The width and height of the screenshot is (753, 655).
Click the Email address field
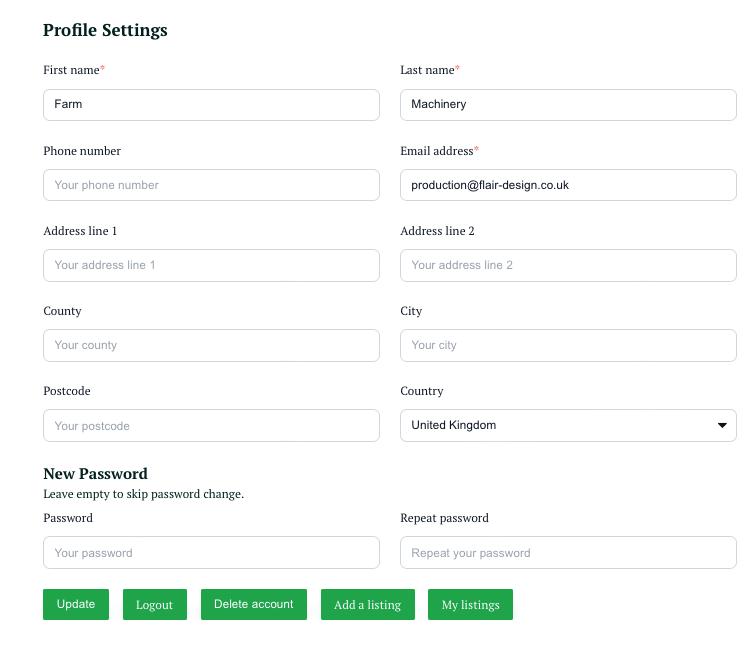(568, 185)
